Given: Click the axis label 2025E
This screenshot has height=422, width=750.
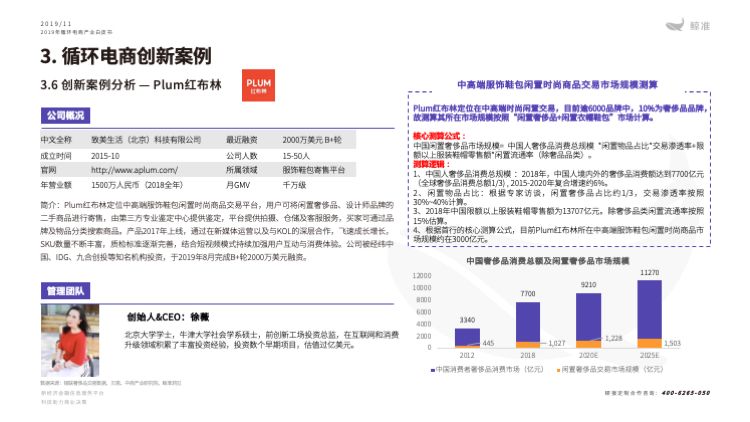Looking at the screenshot, I should [x=650, y=355].
